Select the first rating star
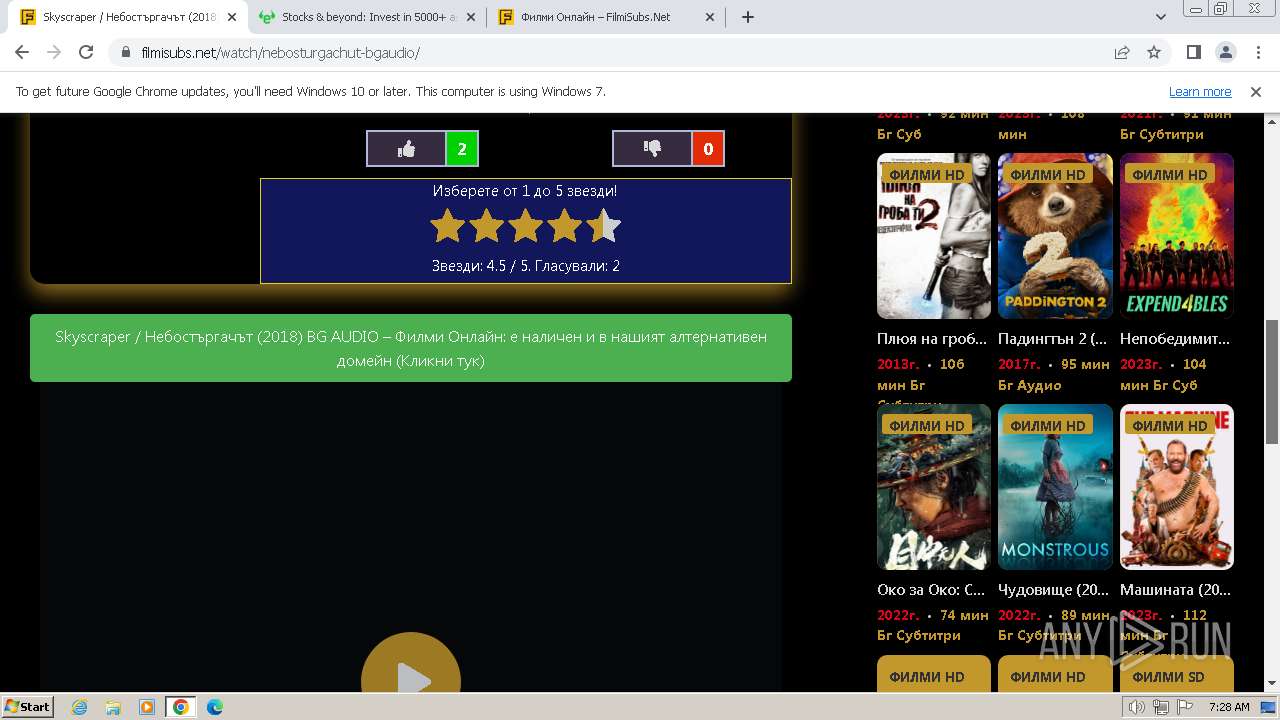1280x720 pixels. click(x=448, y=226)
